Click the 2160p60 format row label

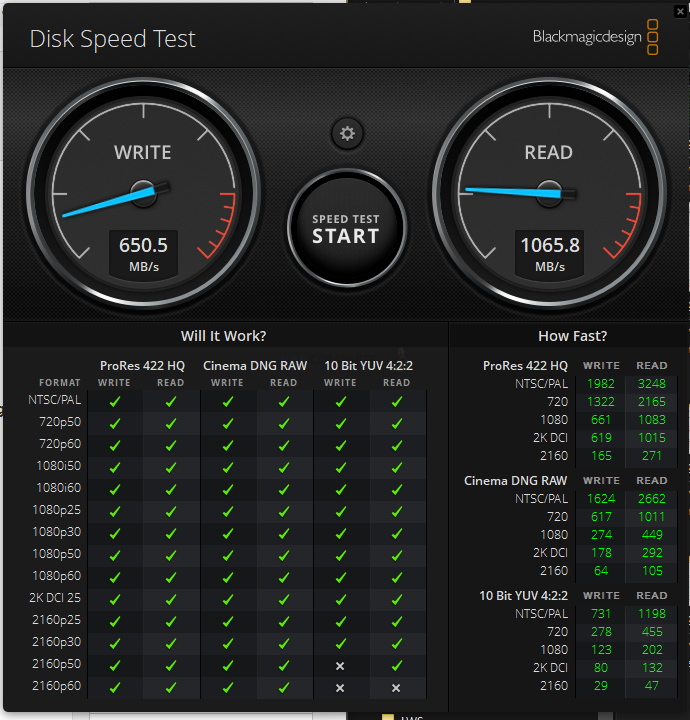[56, 686]
